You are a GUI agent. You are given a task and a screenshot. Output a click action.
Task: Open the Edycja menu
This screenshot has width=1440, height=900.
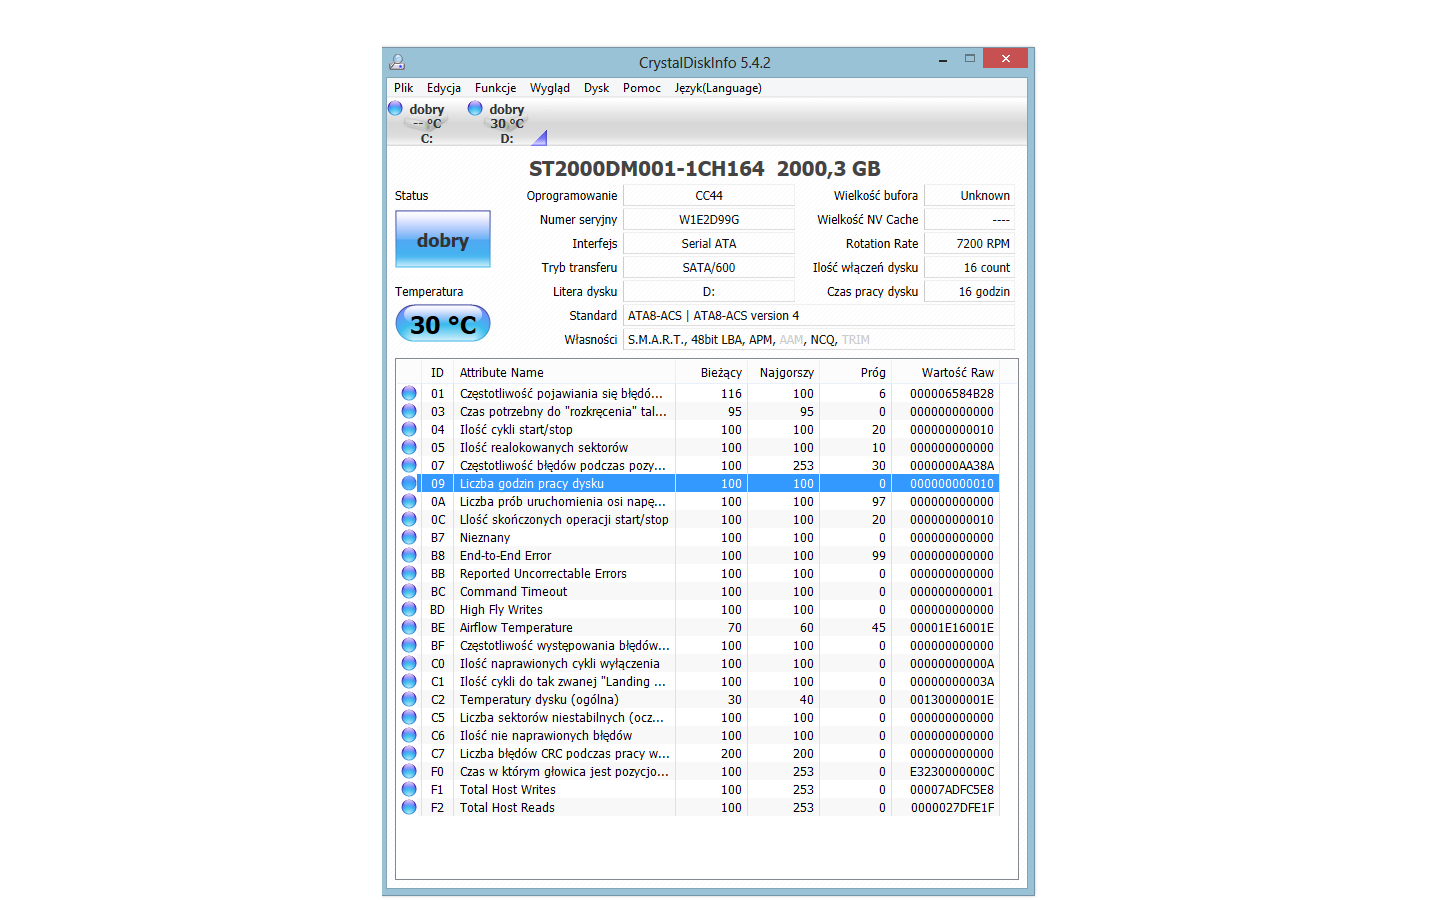(x=443, y=88)
